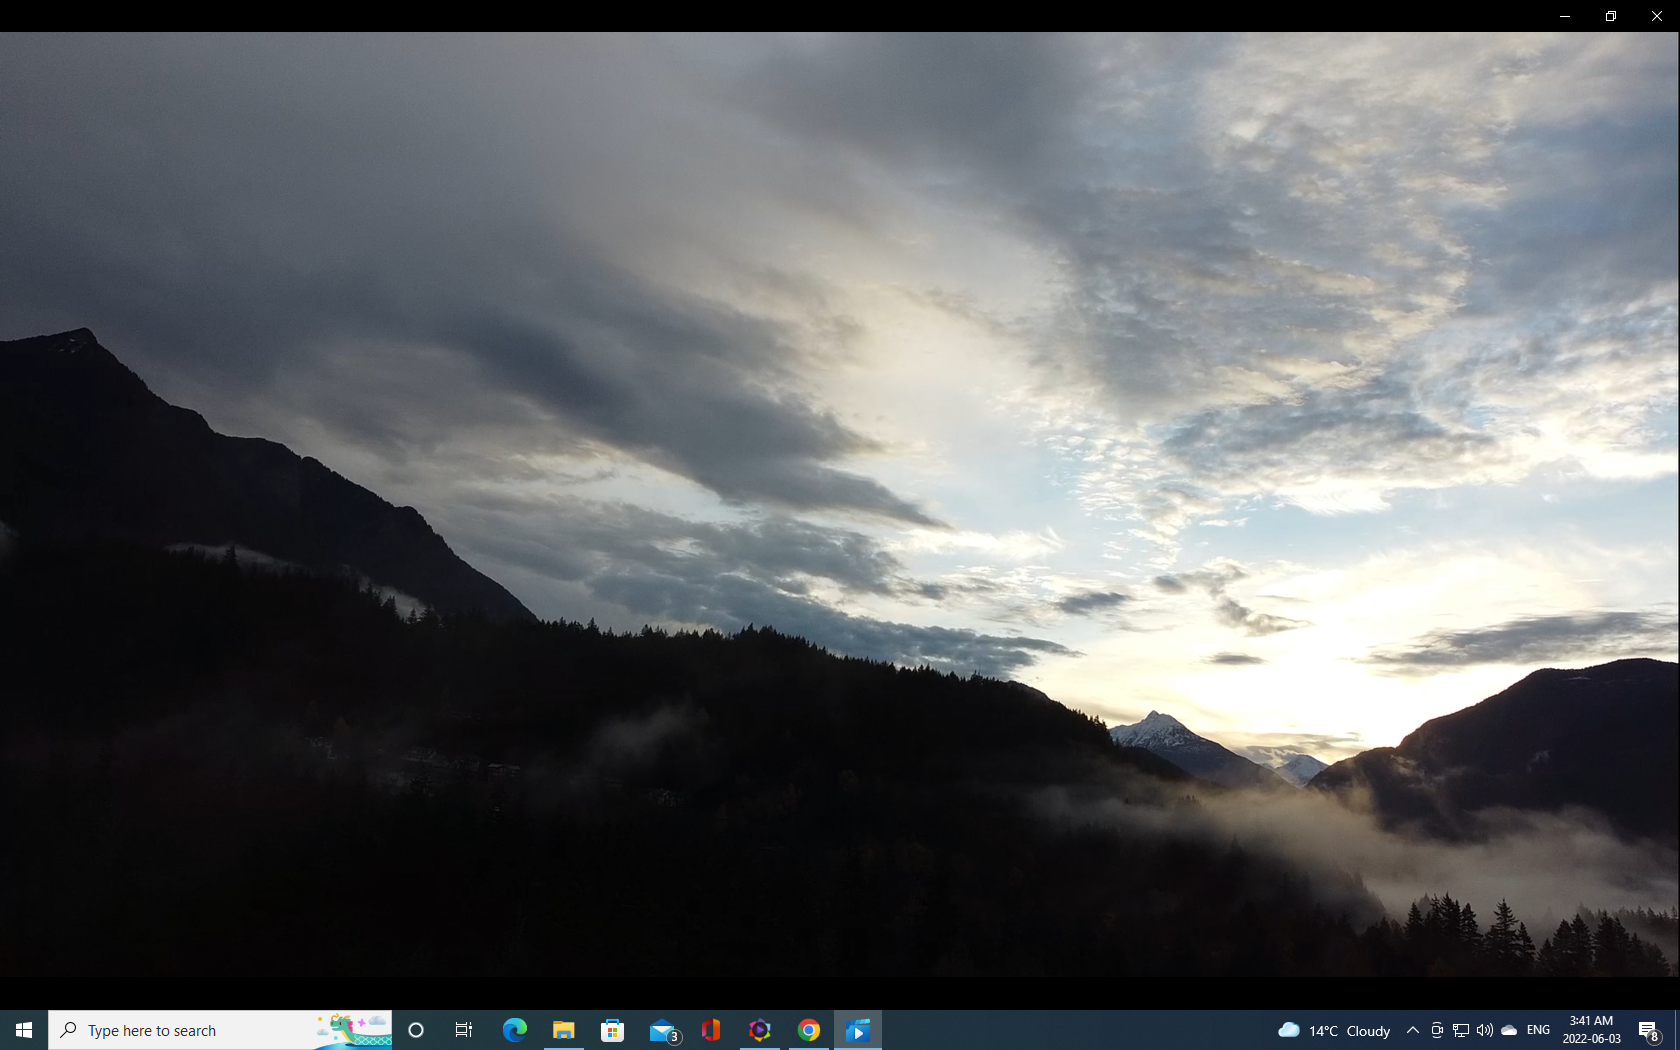Click the active Movies & TV taskbar icon

tap(858, 1030)
